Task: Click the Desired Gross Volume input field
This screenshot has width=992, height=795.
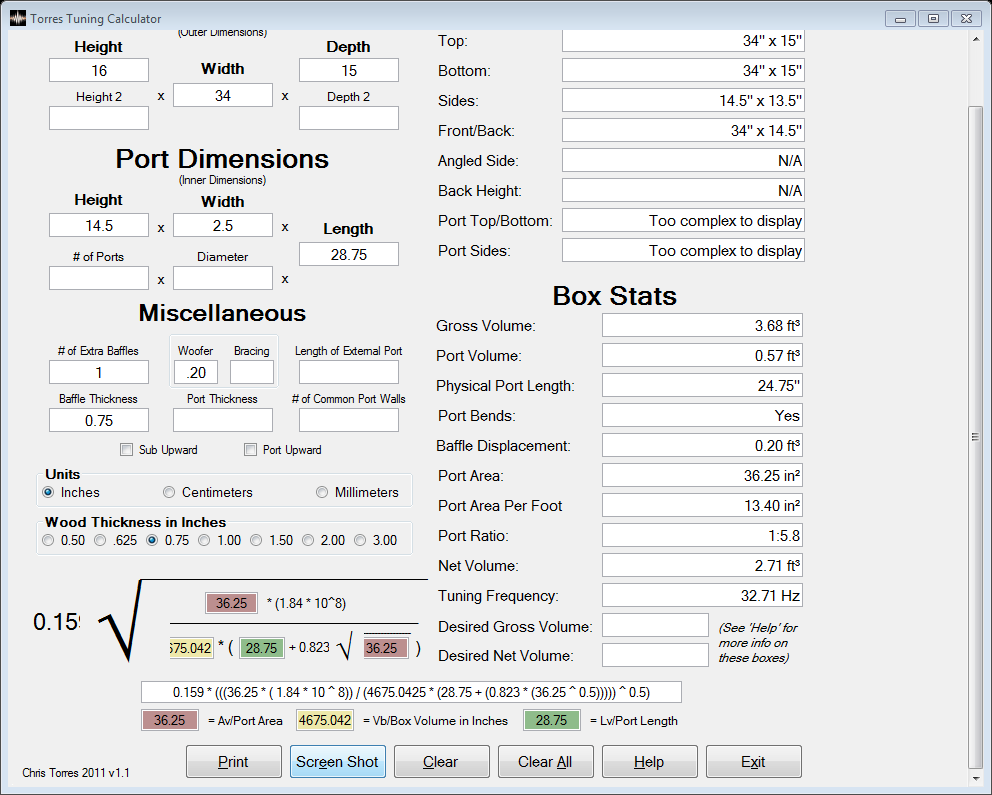Action: coord(655,625)
